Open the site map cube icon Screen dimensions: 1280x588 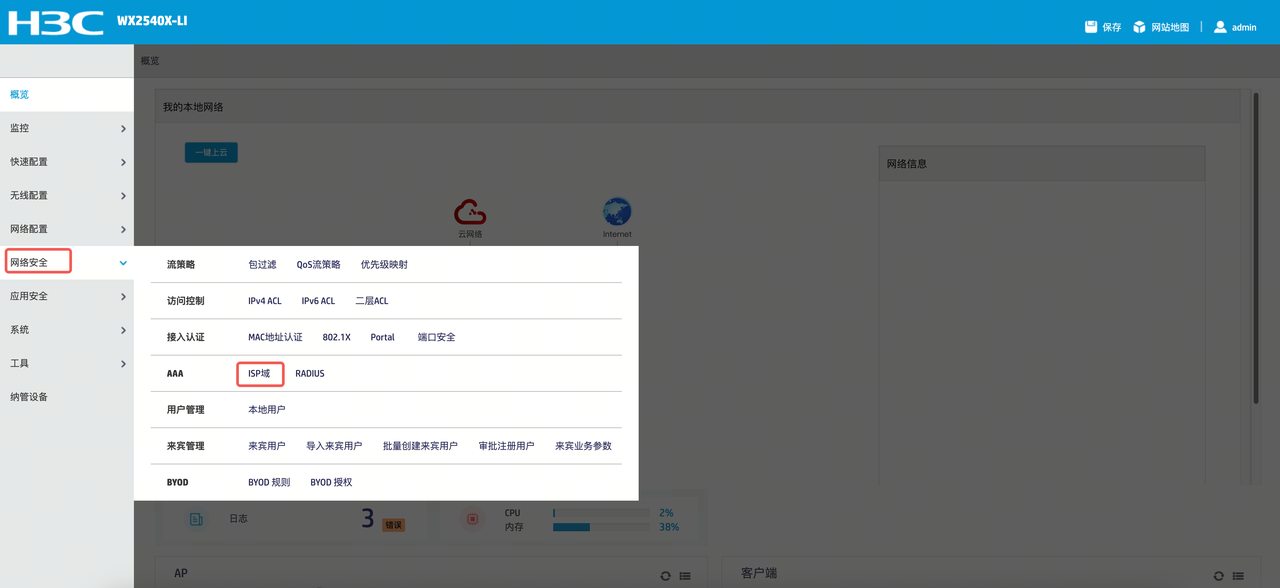pos(1139,27)
